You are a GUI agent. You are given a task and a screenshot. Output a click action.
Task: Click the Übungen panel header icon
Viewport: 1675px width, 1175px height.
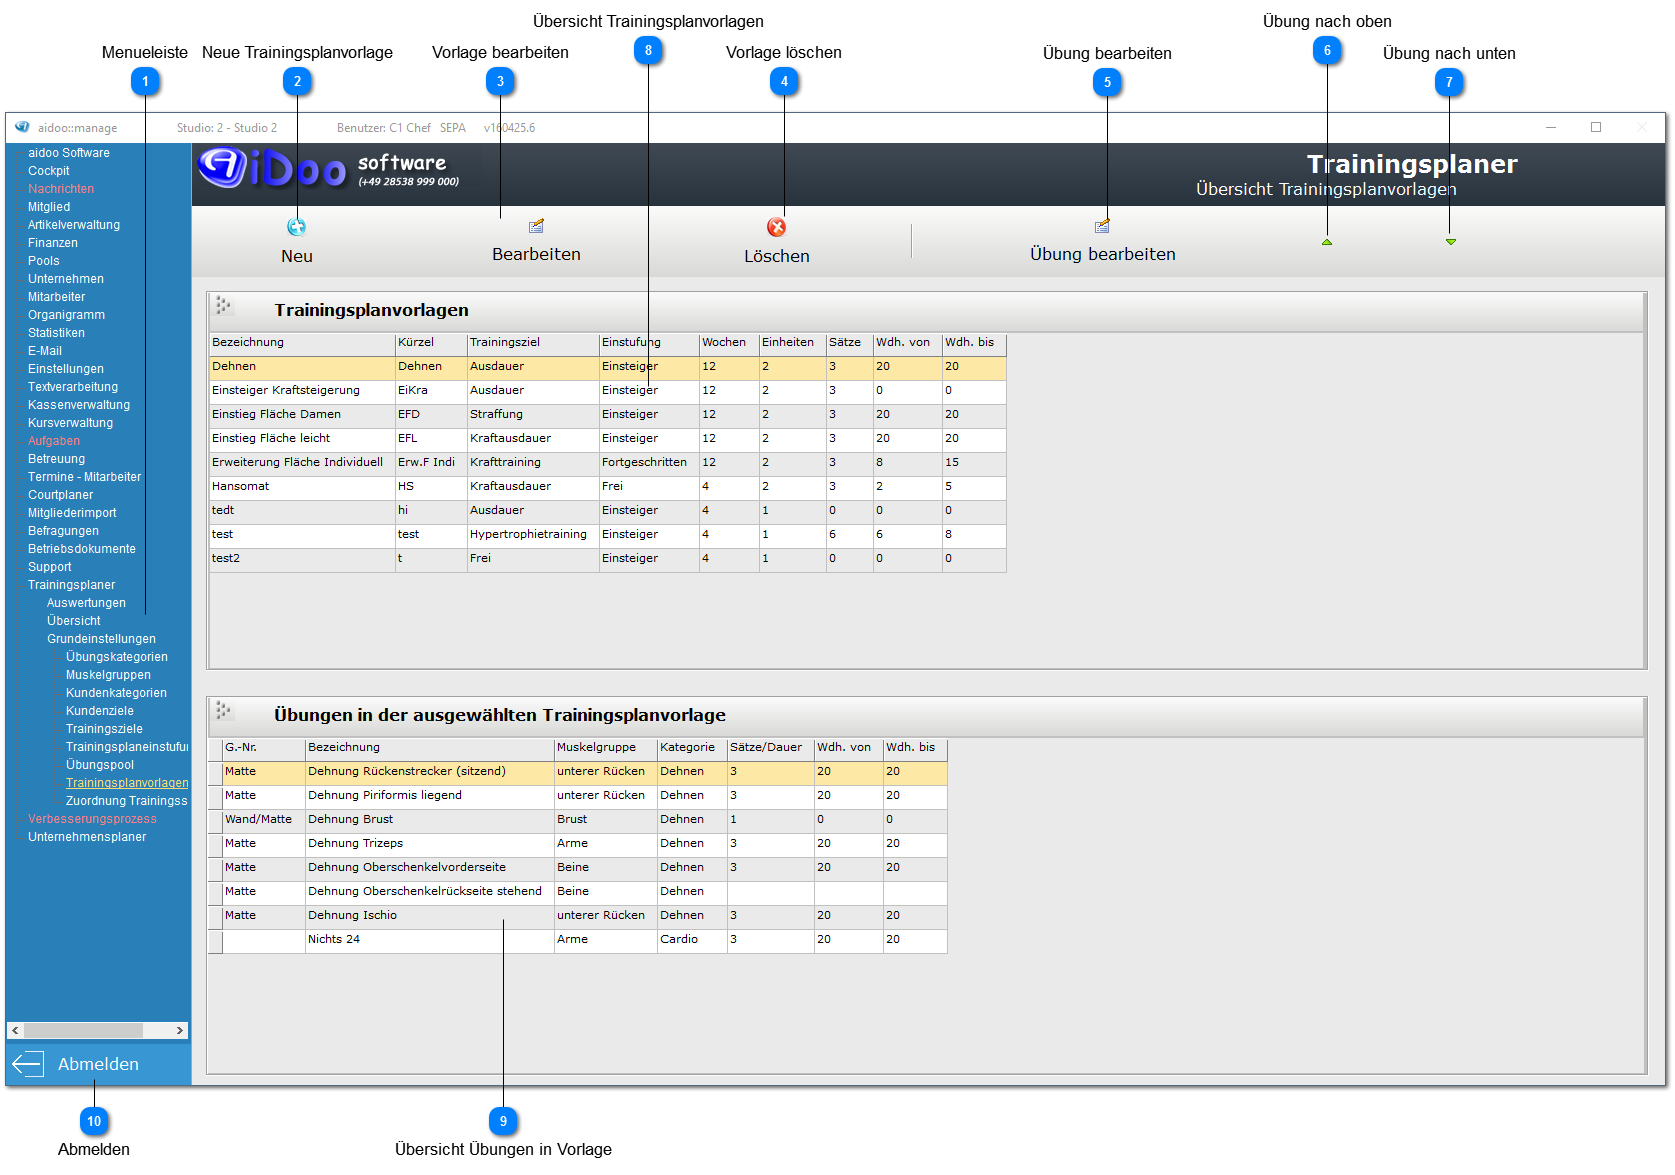223,710
